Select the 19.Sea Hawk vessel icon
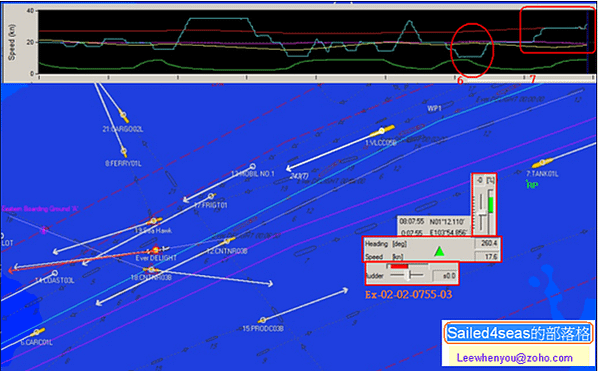This screenshot has width=598, height=371. click(153, 221)
